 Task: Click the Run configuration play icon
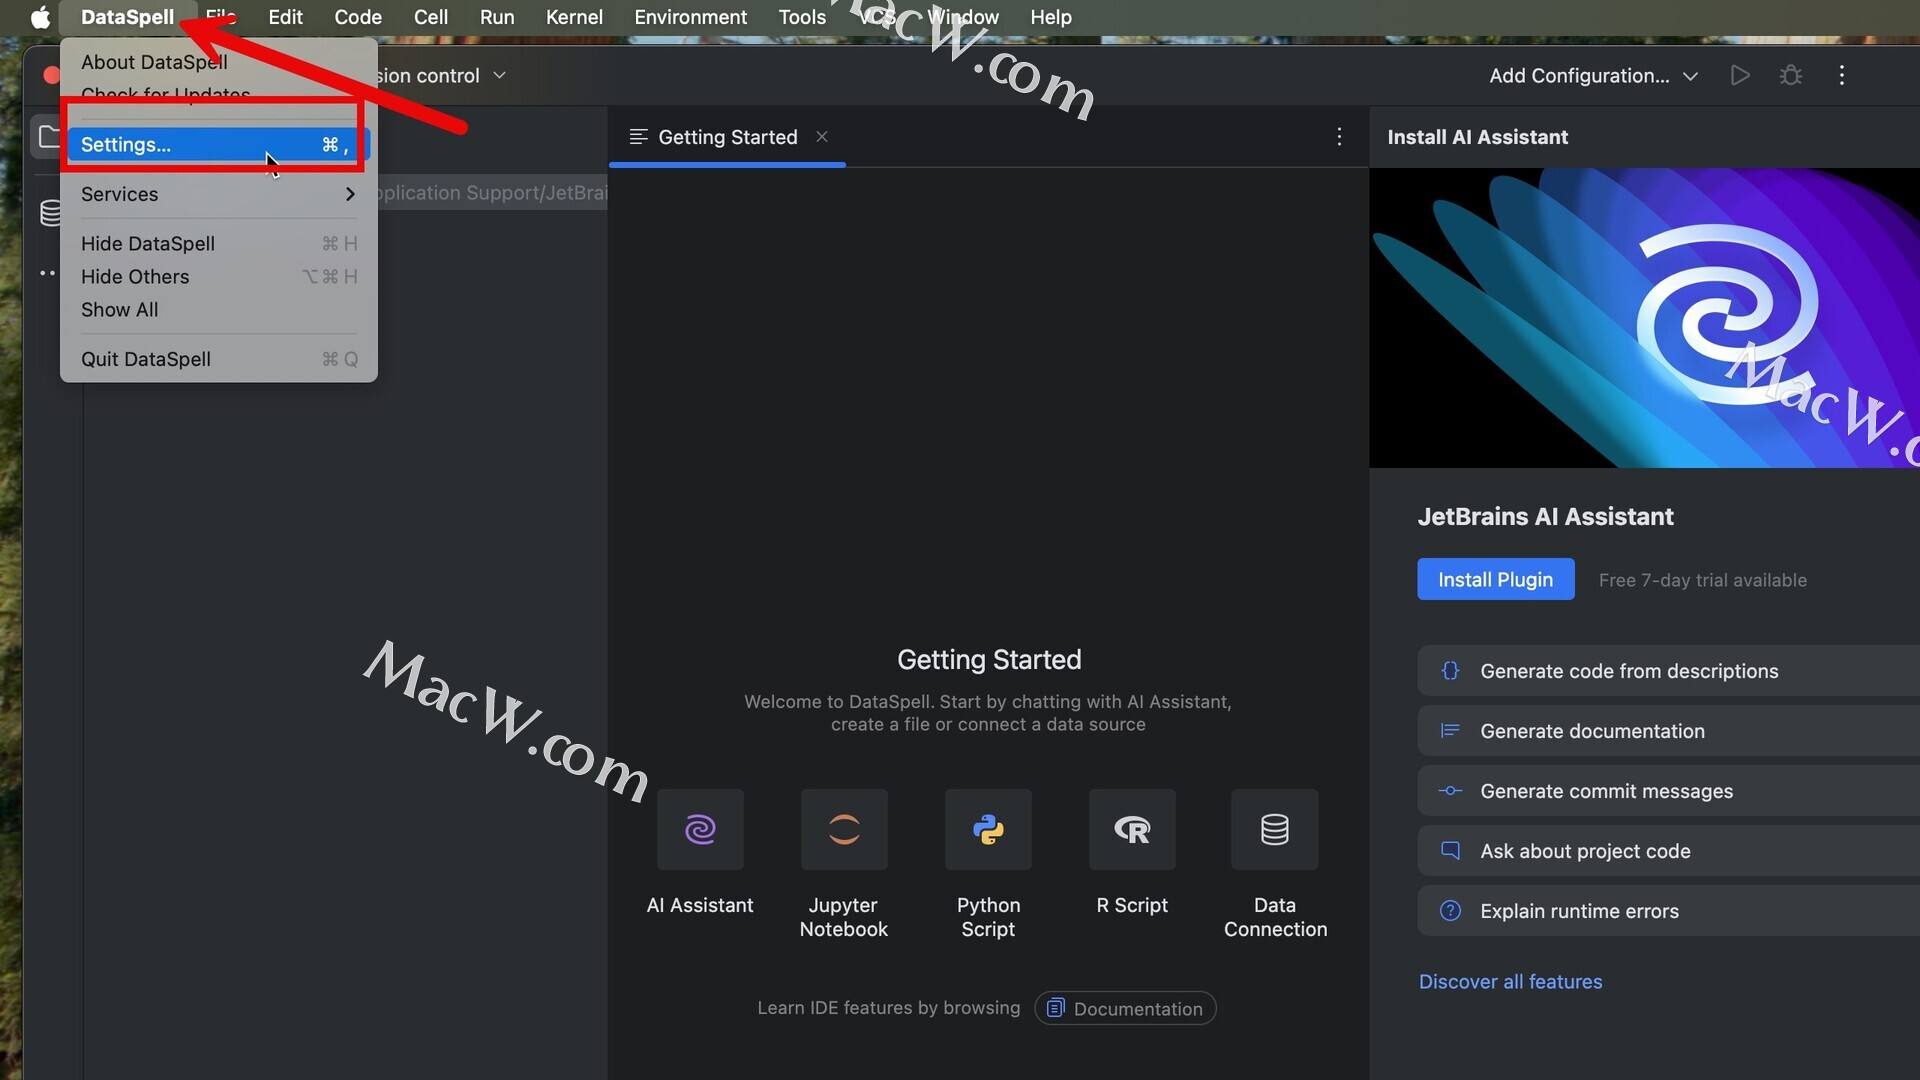pyautogui.click(x=1740, y=75)
